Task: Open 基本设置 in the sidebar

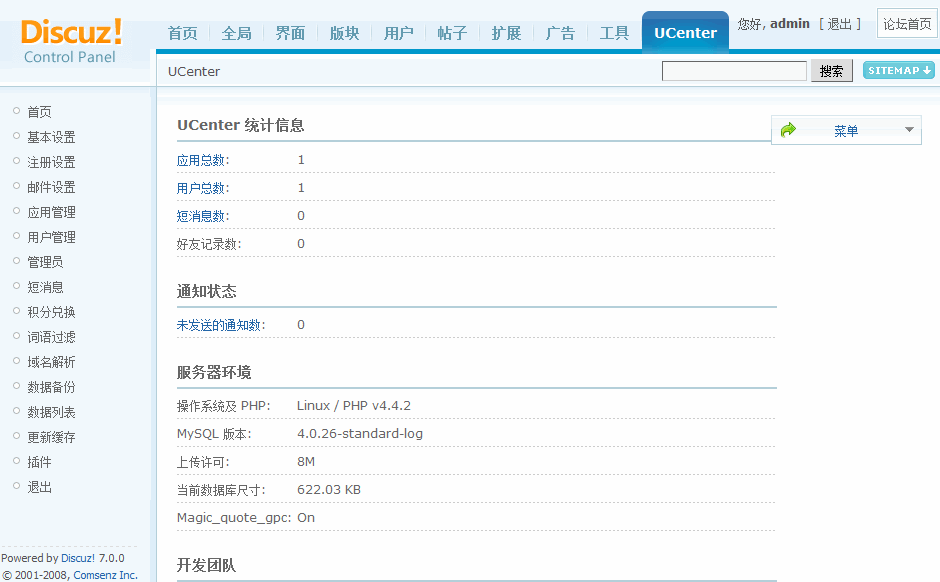Action: pos(51,137)
